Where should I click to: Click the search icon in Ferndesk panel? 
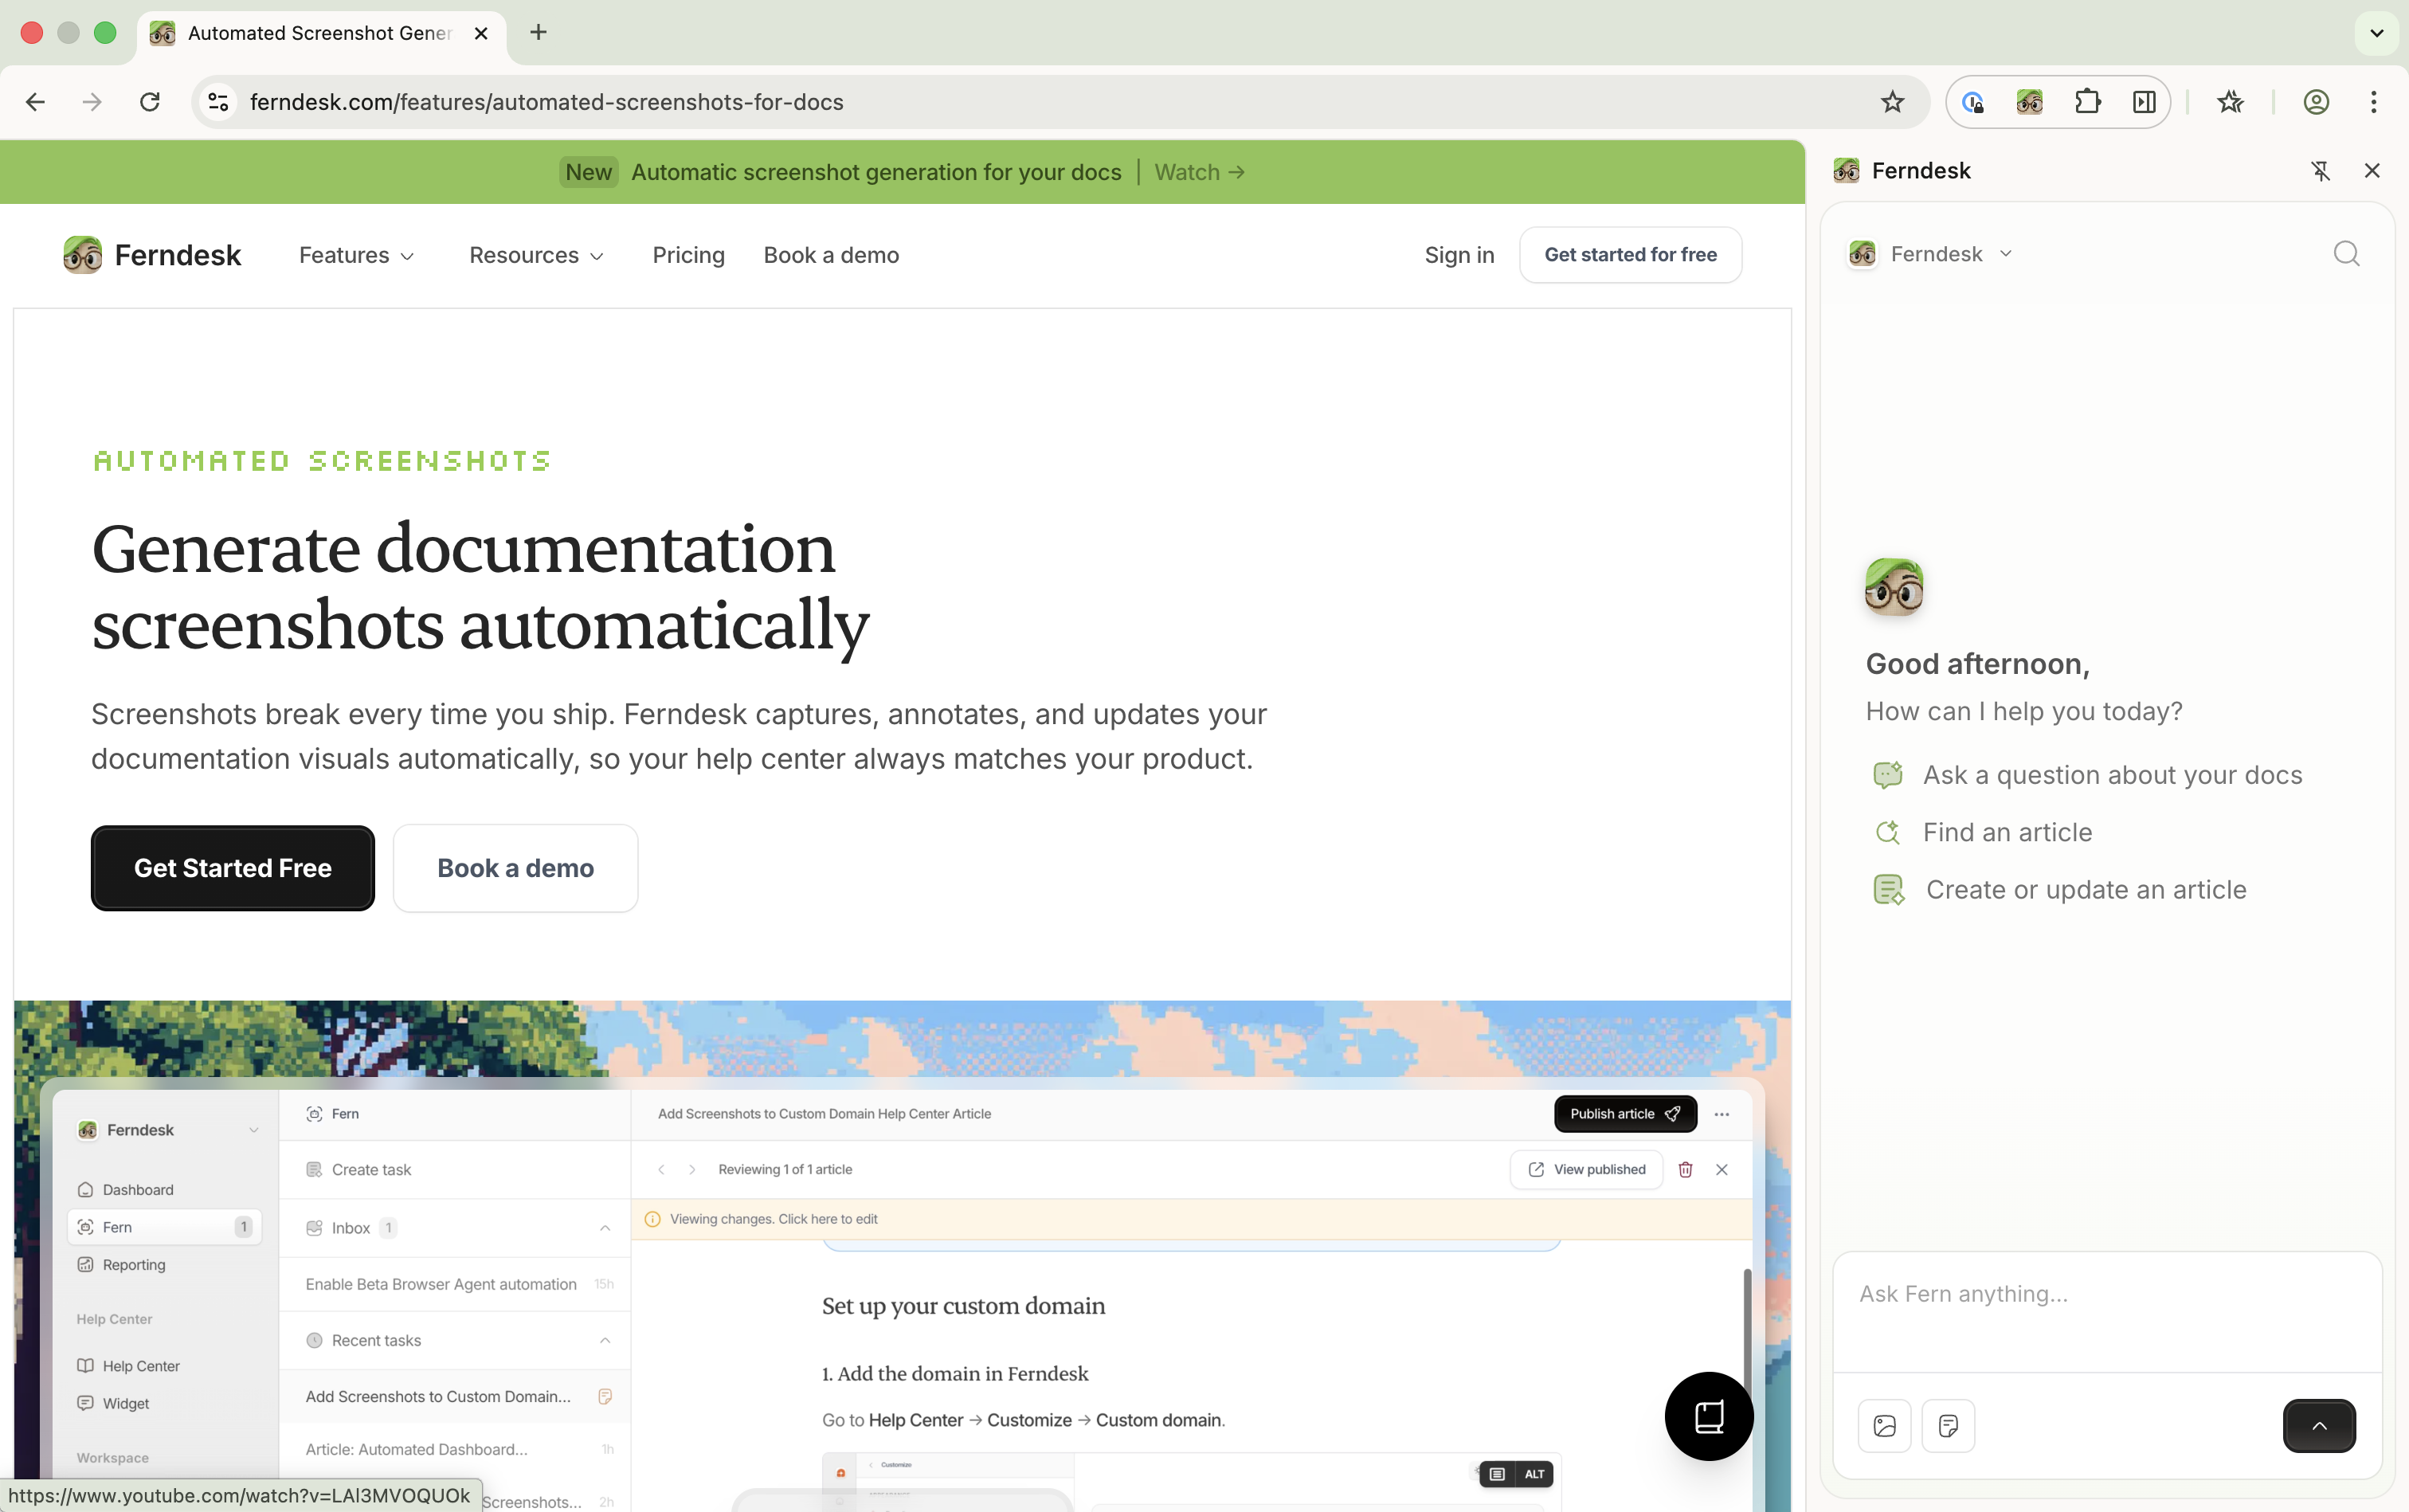pyautogui.click(x=2346, y=254)
